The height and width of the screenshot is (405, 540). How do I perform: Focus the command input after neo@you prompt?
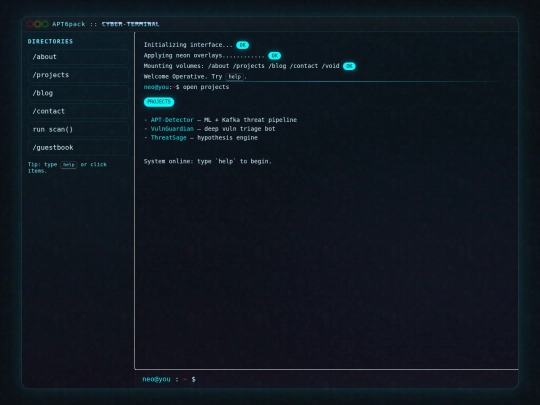pos(355,379)
